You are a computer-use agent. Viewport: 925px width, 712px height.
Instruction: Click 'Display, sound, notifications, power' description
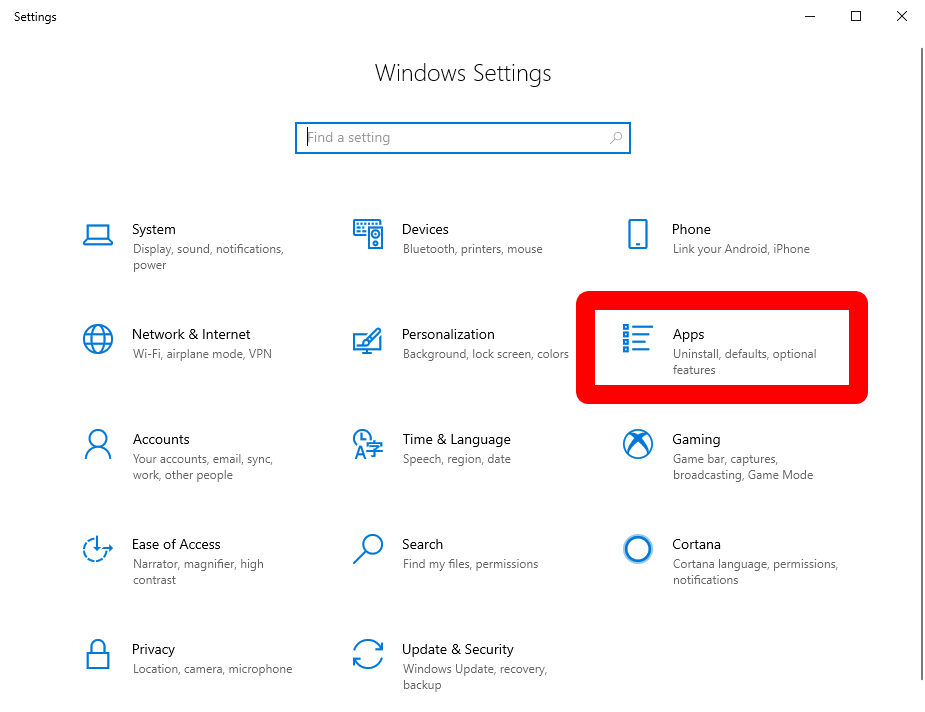208,257
